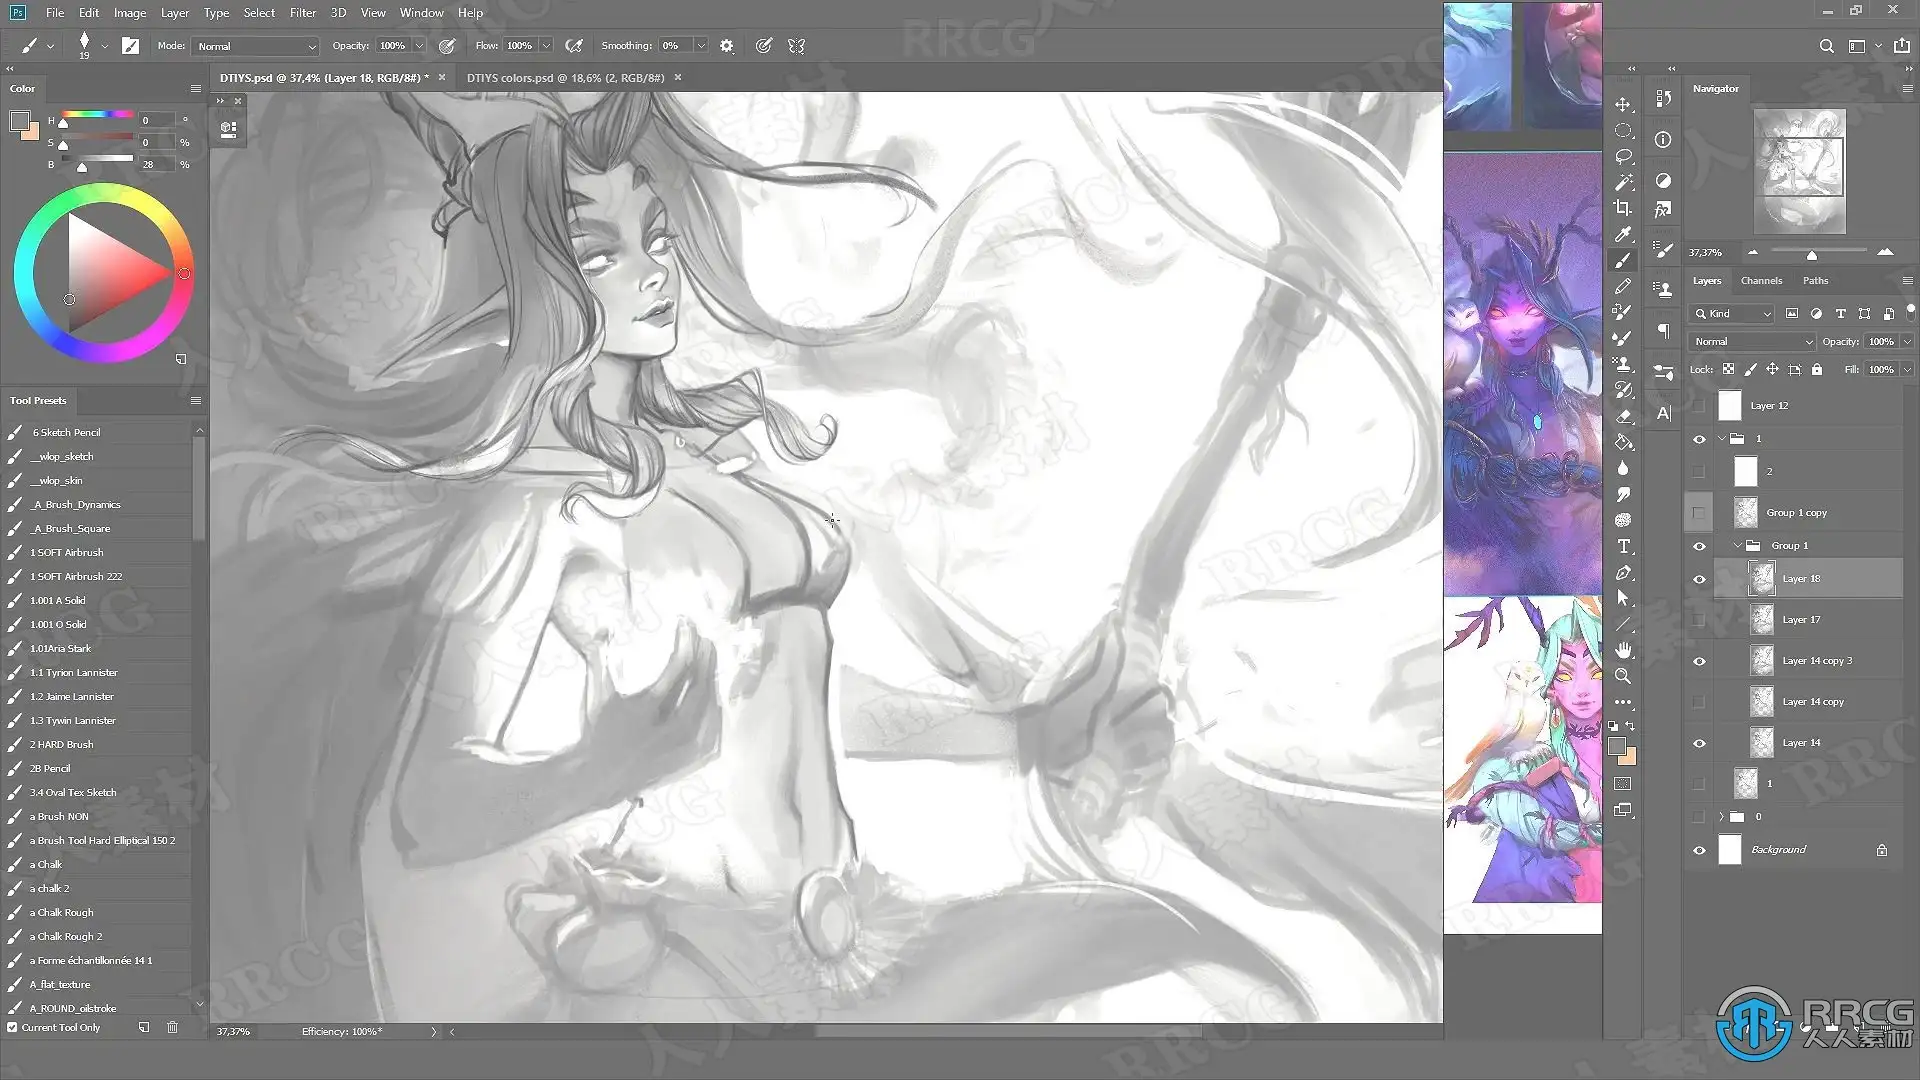Select the Move tool
This screenshot has width=1920, height=1080.
[1623, 104]
